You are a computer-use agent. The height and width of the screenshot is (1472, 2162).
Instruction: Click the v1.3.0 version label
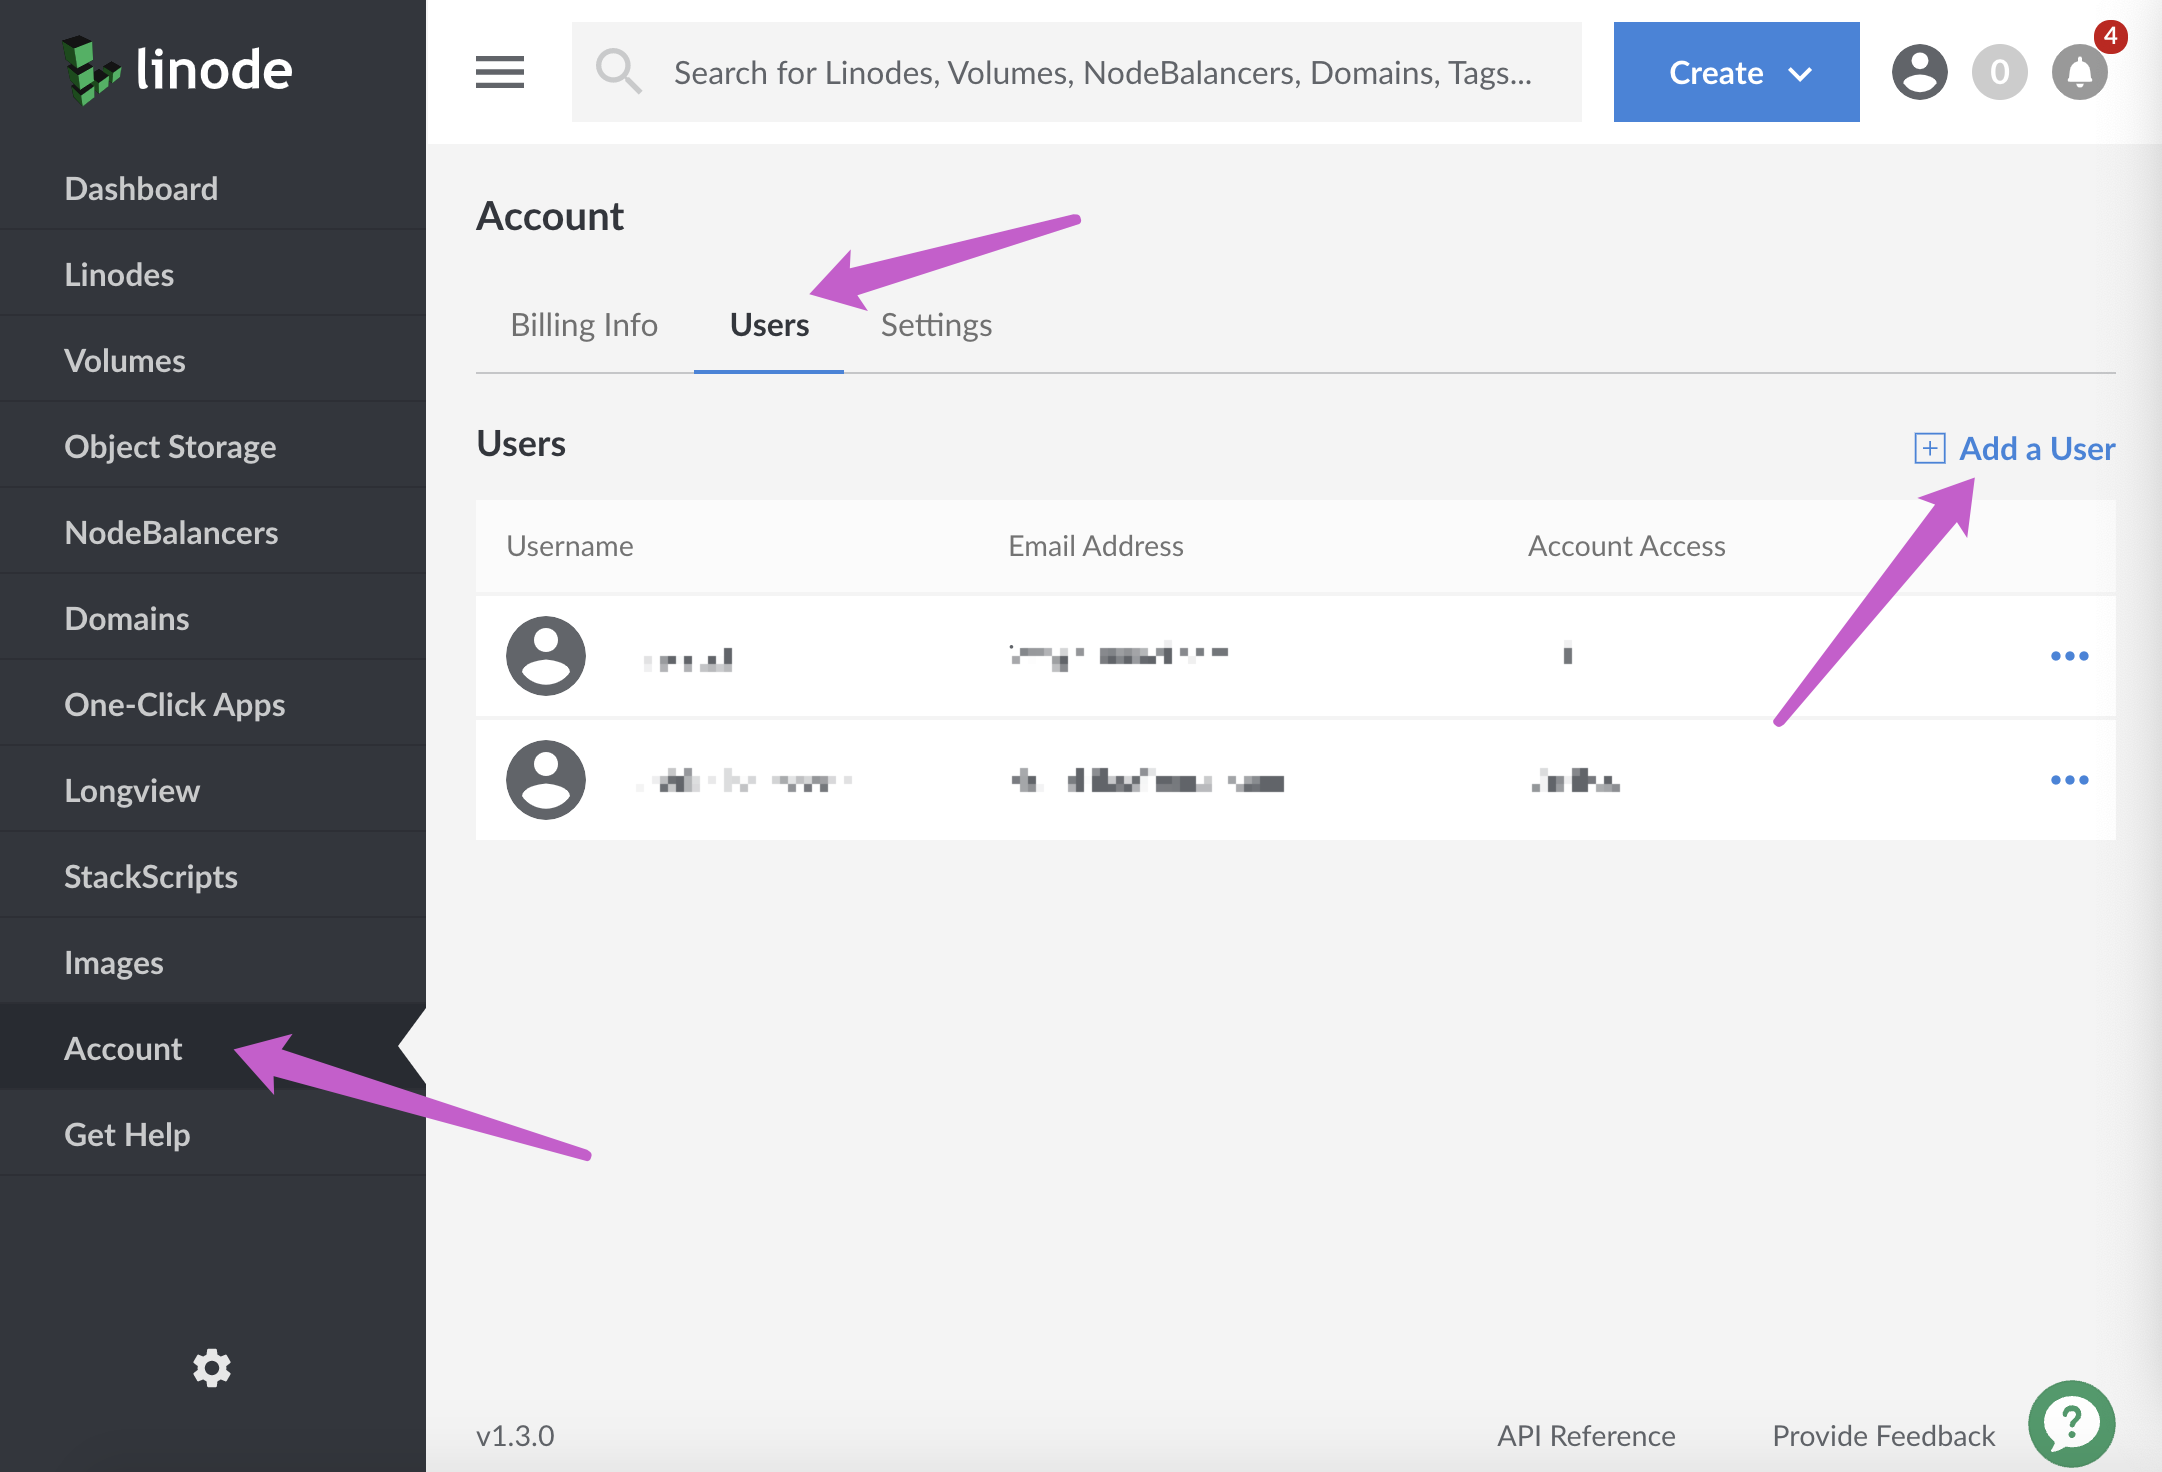(x=515, y=1436)
